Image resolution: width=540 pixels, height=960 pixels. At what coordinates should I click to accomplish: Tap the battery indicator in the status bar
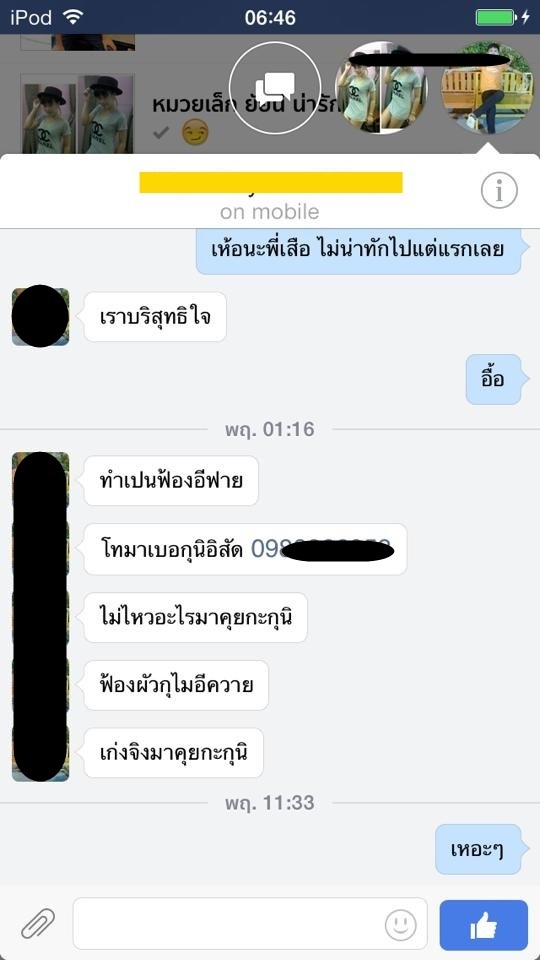pos(497,17)
